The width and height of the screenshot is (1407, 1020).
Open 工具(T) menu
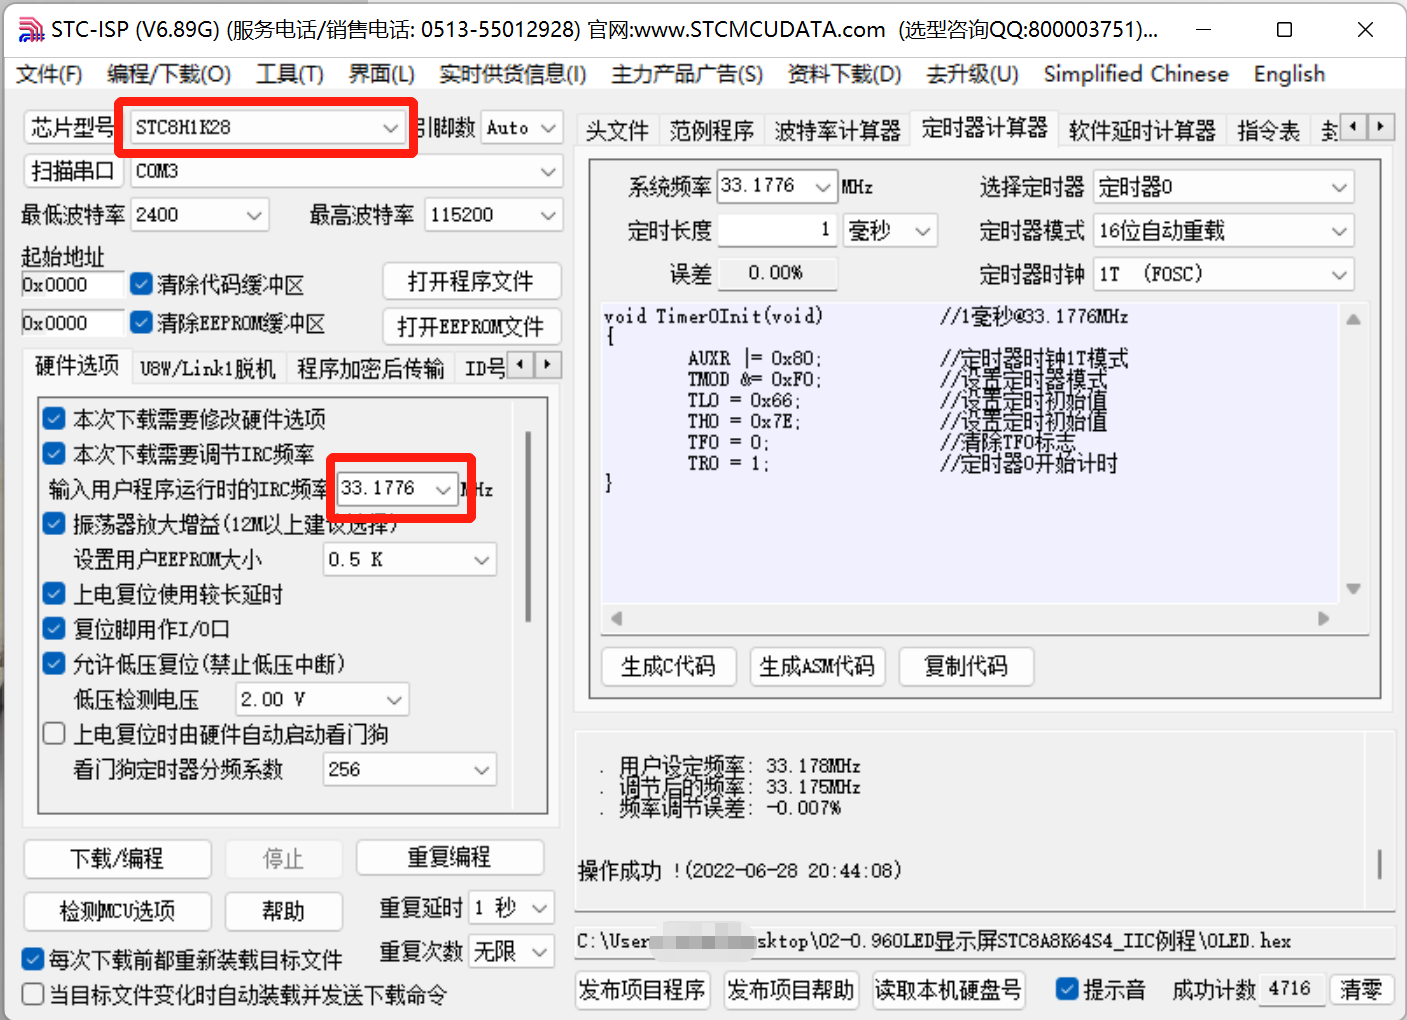point(290,74)
